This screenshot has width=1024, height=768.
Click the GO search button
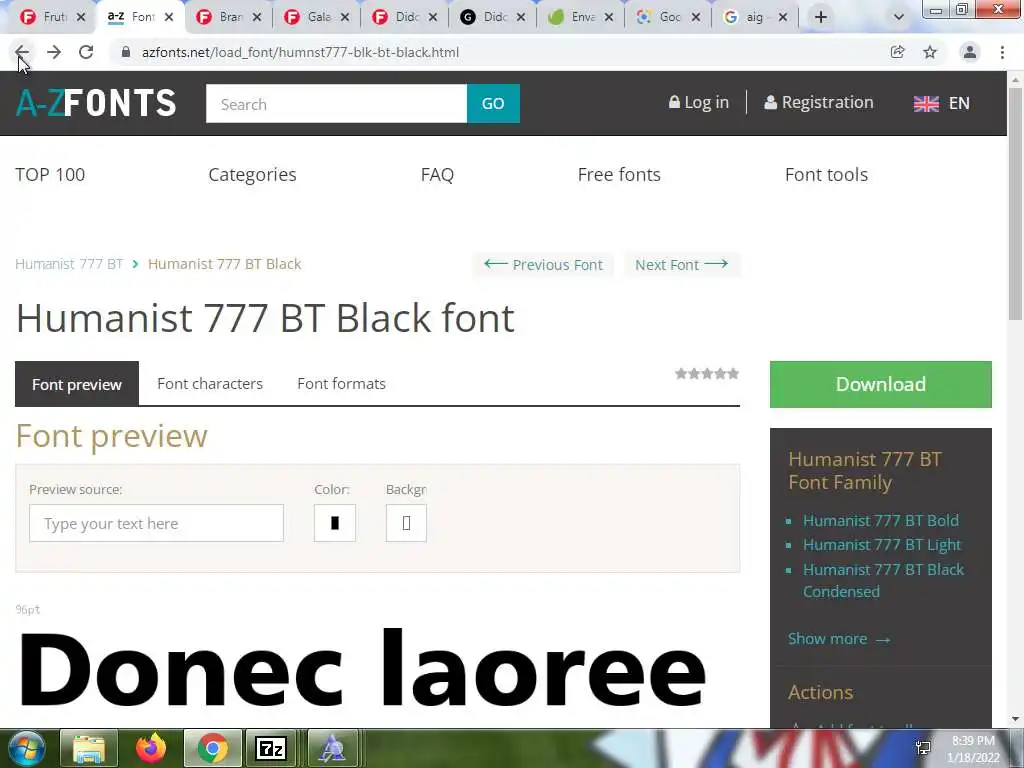point(493,104)
